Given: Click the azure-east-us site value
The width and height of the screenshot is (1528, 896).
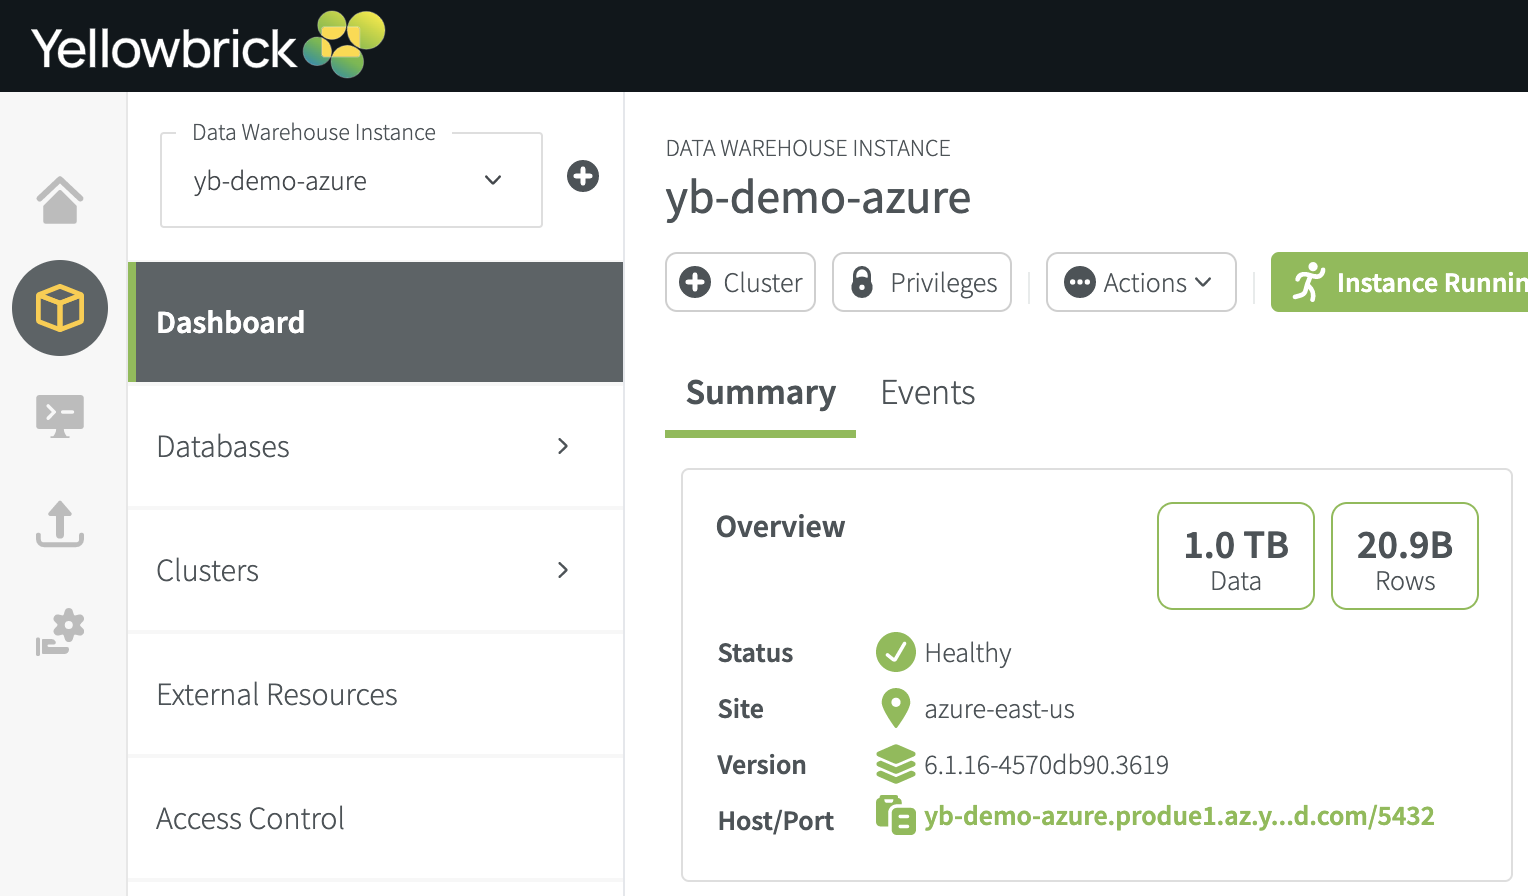Looking at the screenshot, I should tap(999, 709).
